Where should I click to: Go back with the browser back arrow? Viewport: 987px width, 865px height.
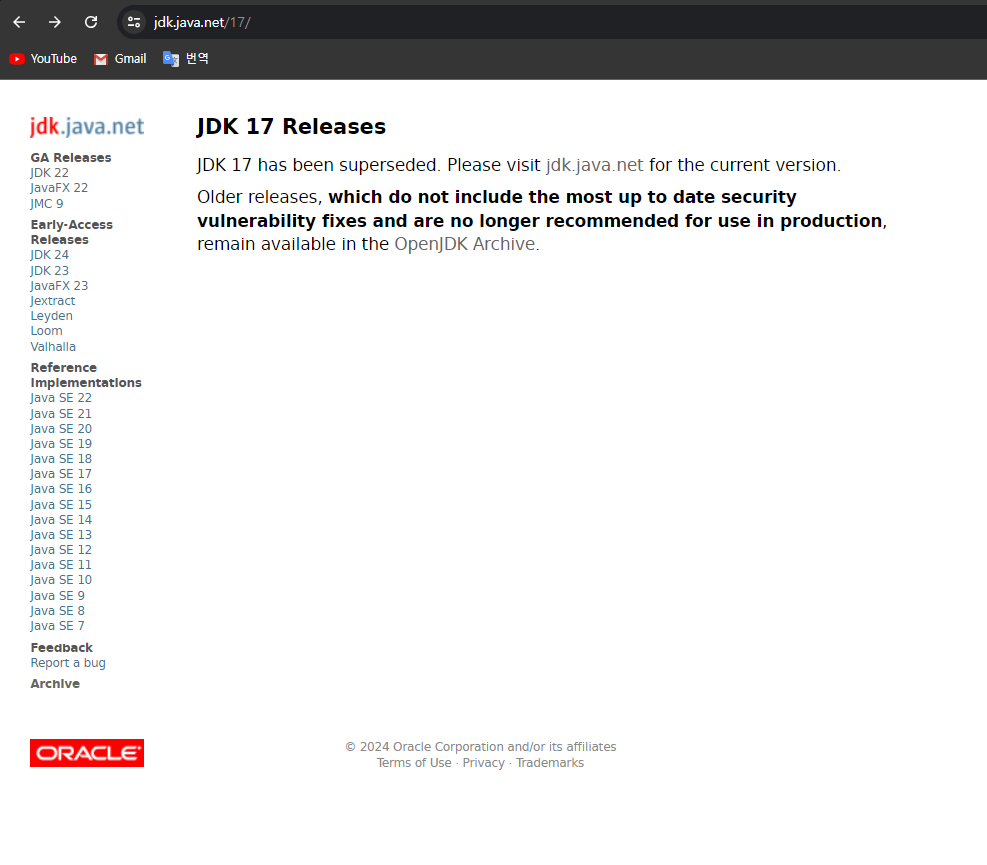point(19,22)
